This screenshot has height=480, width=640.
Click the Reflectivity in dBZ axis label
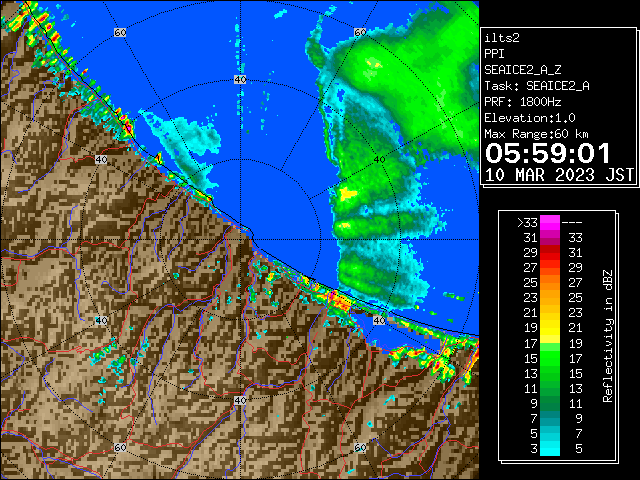[608, 336]
